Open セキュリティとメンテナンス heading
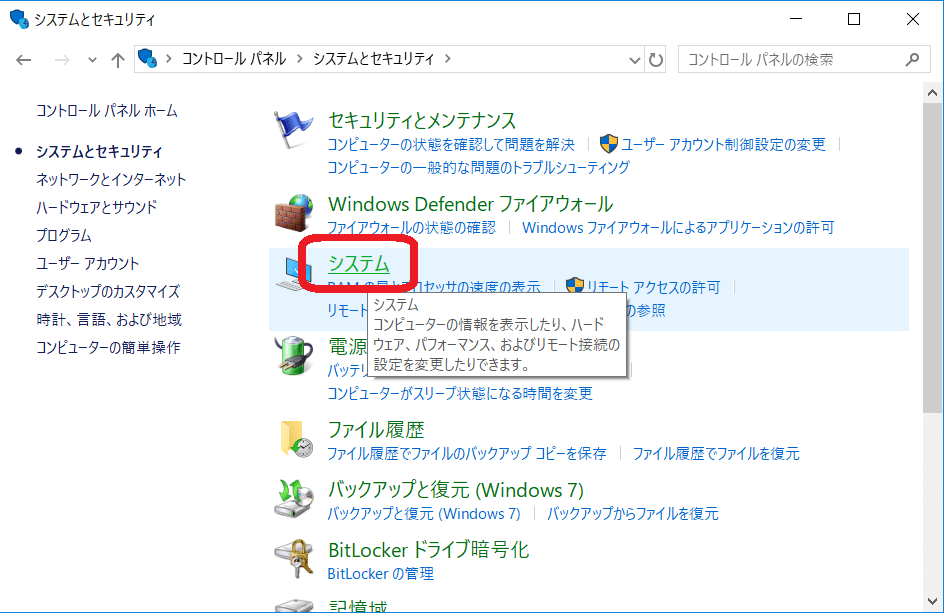This screenshot has width=944, height=613. pyautogui.click(x=422, y=120)
